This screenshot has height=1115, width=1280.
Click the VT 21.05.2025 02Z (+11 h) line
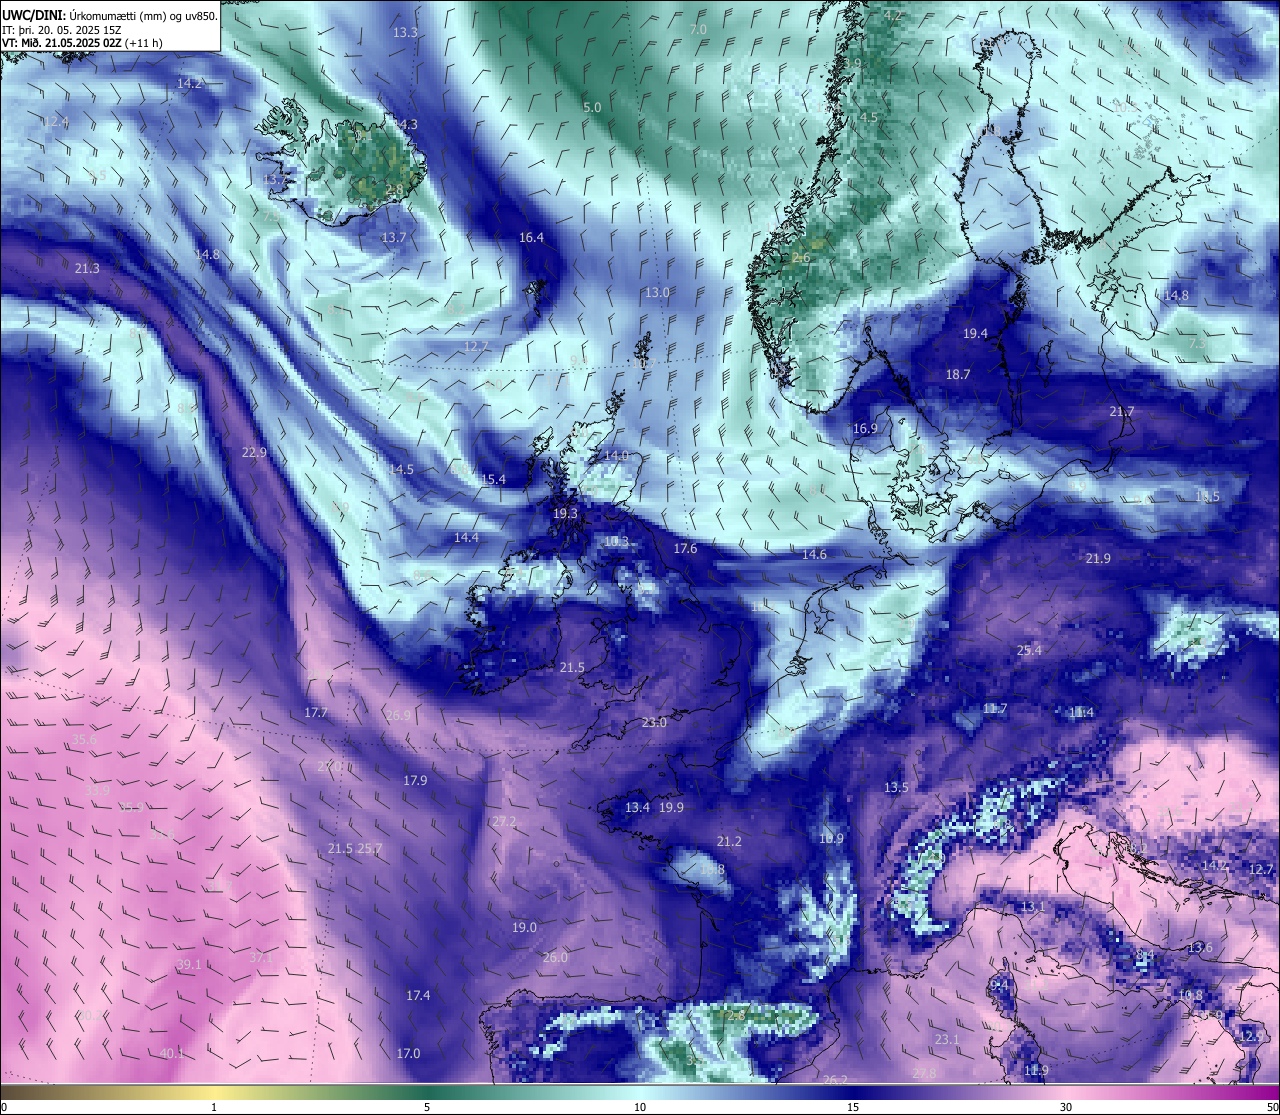click(83, 43)
